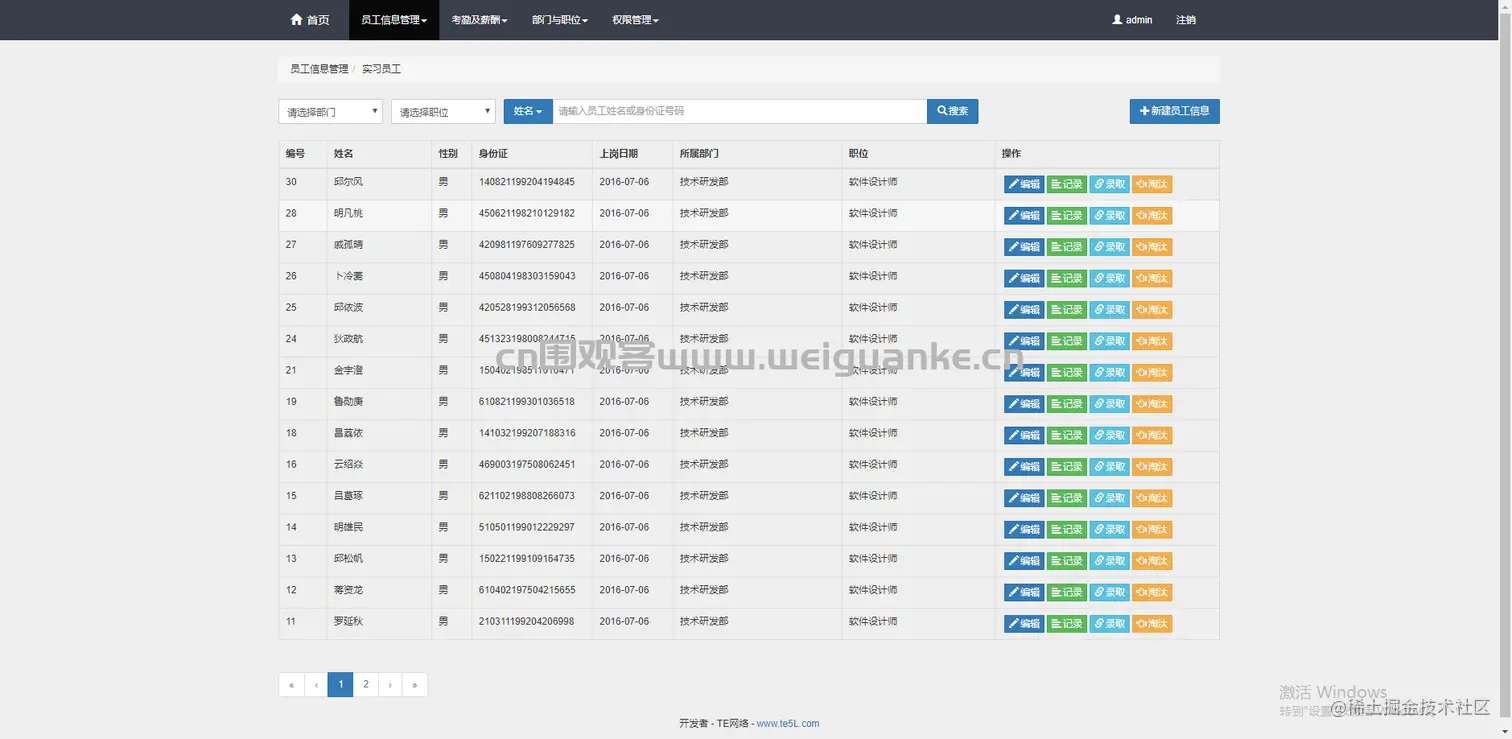Screen dimensions: 1512x739
Task: Click 录取 for employee number 28
Action: click(x=1109, y=215)
